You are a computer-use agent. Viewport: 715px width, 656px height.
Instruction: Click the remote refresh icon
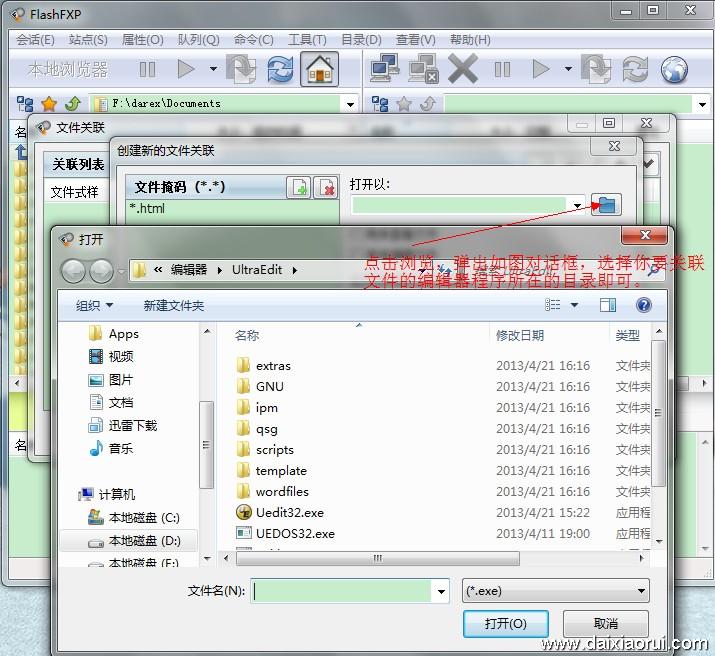pyautogui.click(x=635, y=69)
